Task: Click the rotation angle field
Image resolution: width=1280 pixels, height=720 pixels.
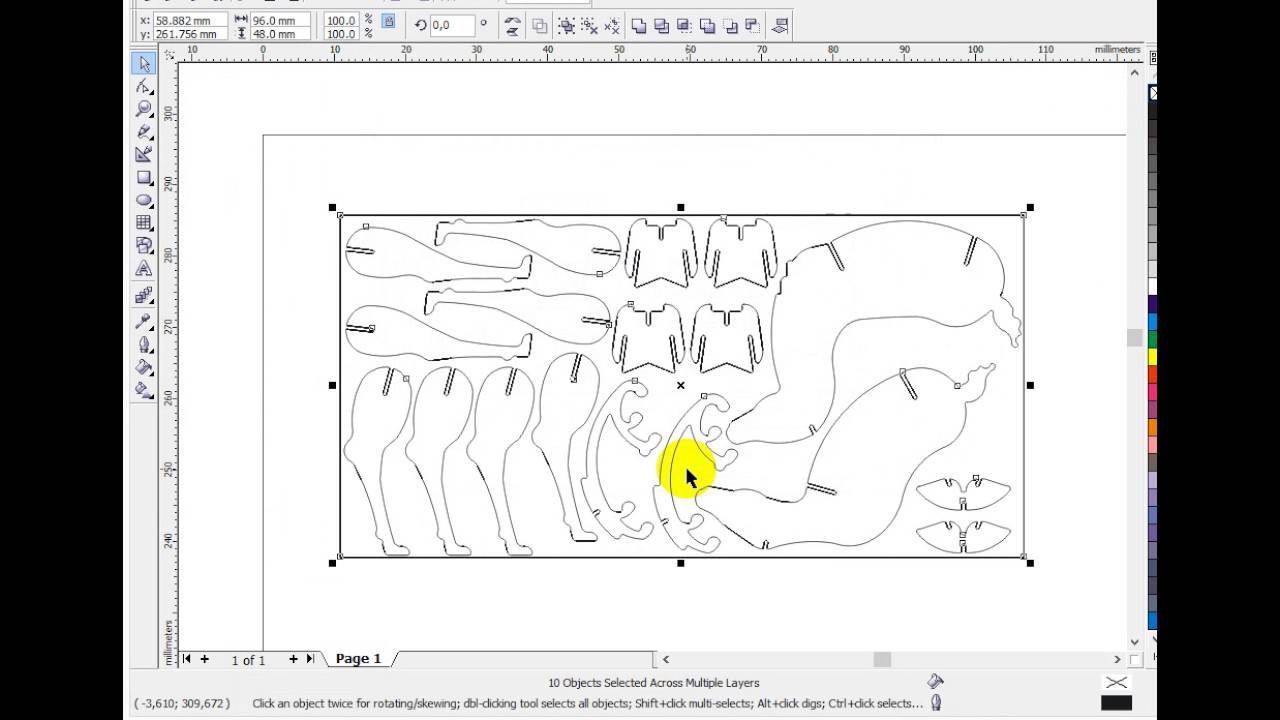Action: (x=452, y=25)
